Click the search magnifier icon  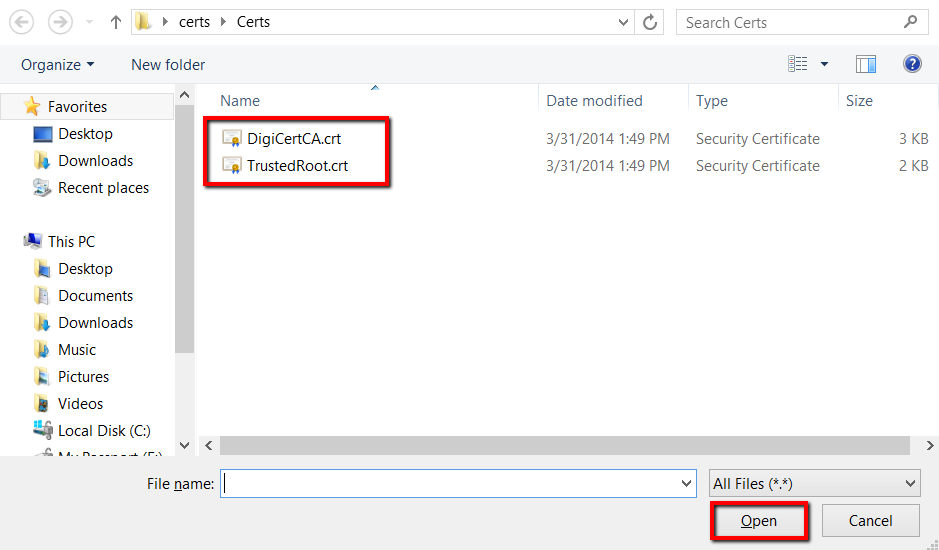point(911,22)
